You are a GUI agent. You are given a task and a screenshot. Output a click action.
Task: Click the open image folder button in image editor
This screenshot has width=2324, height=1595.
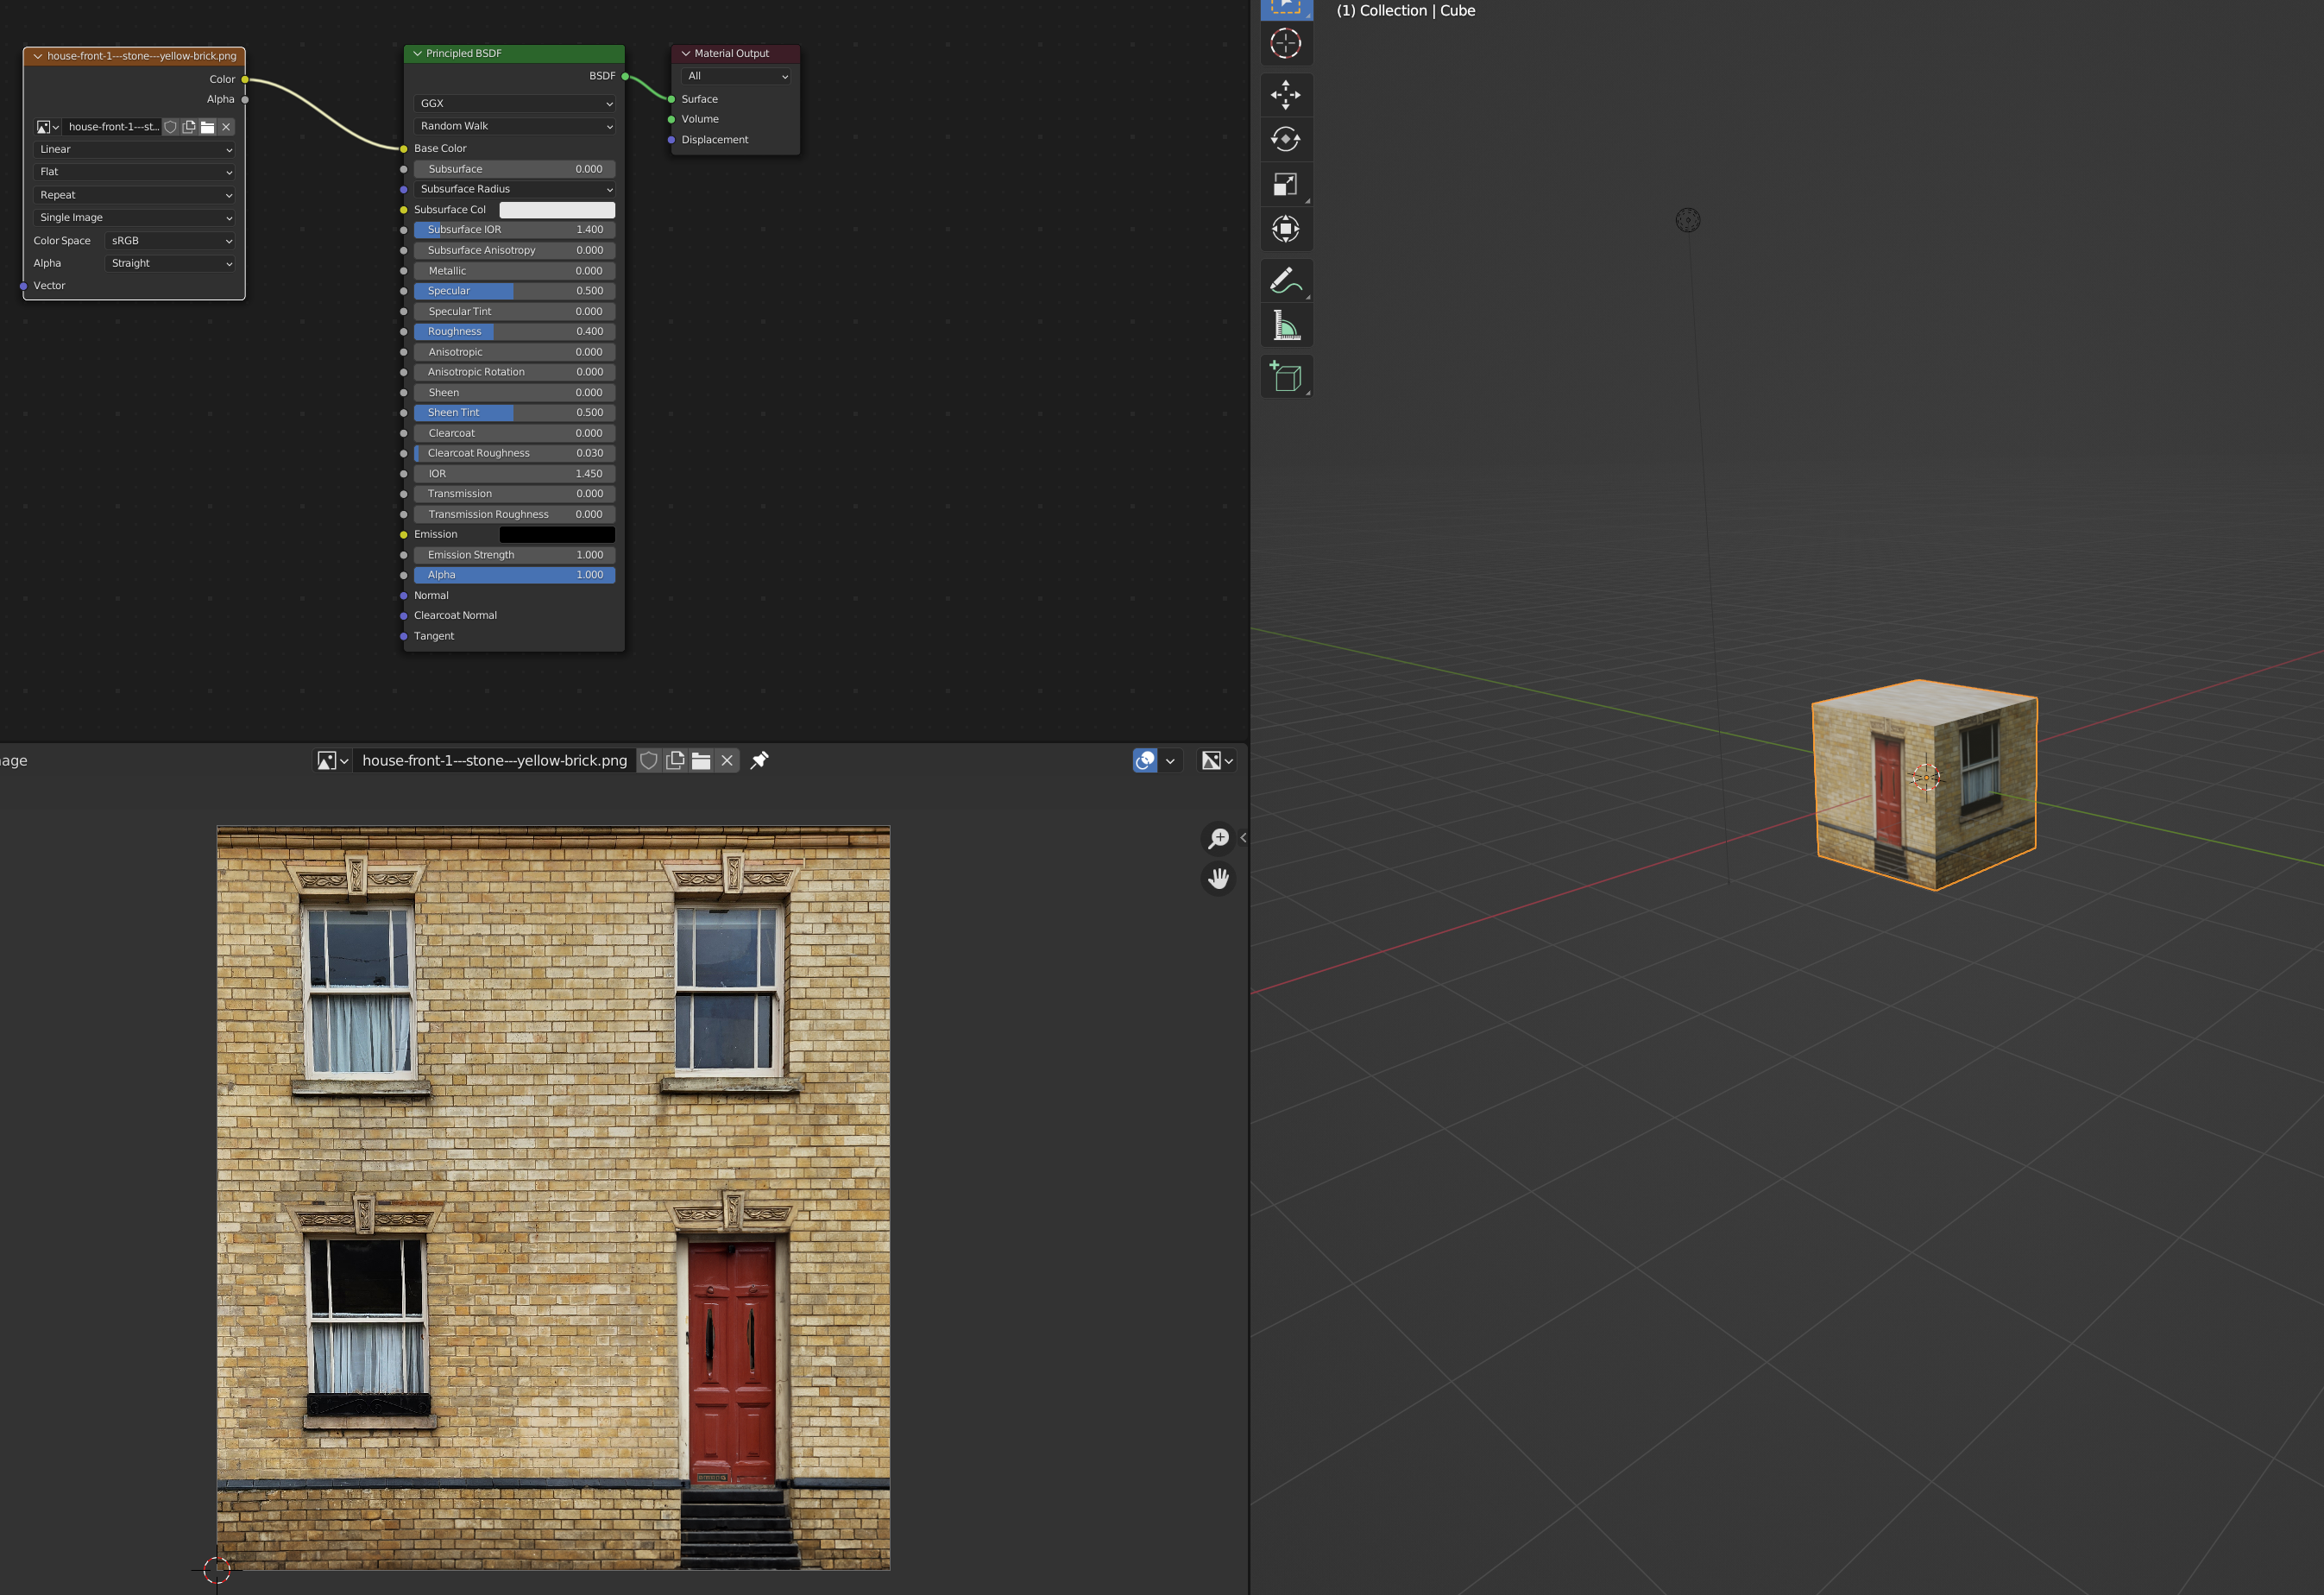click(x=701, y=760)
